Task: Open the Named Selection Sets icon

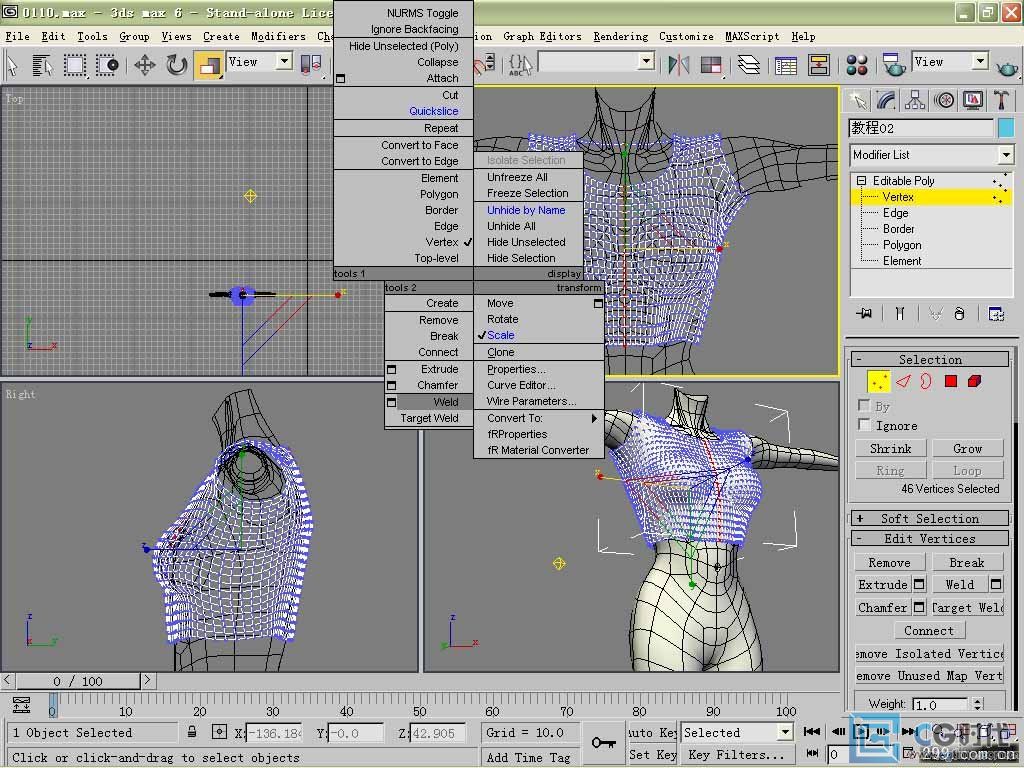Action: 520,65
